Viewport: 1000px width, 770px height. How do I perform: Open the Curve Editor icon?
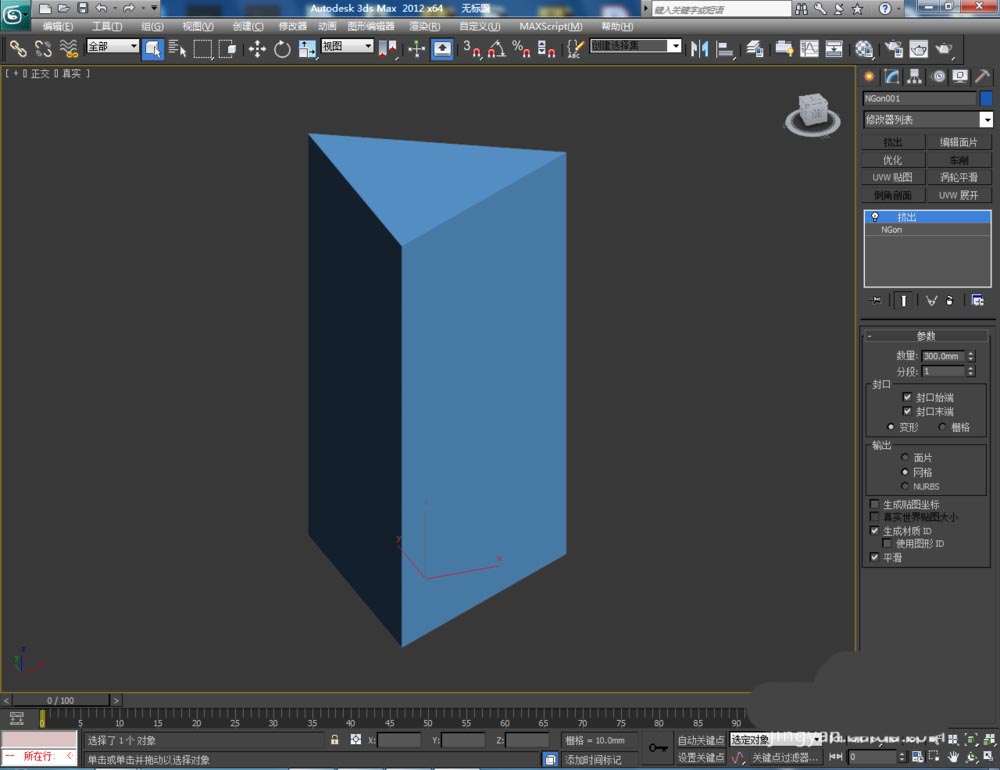(809, 48)
